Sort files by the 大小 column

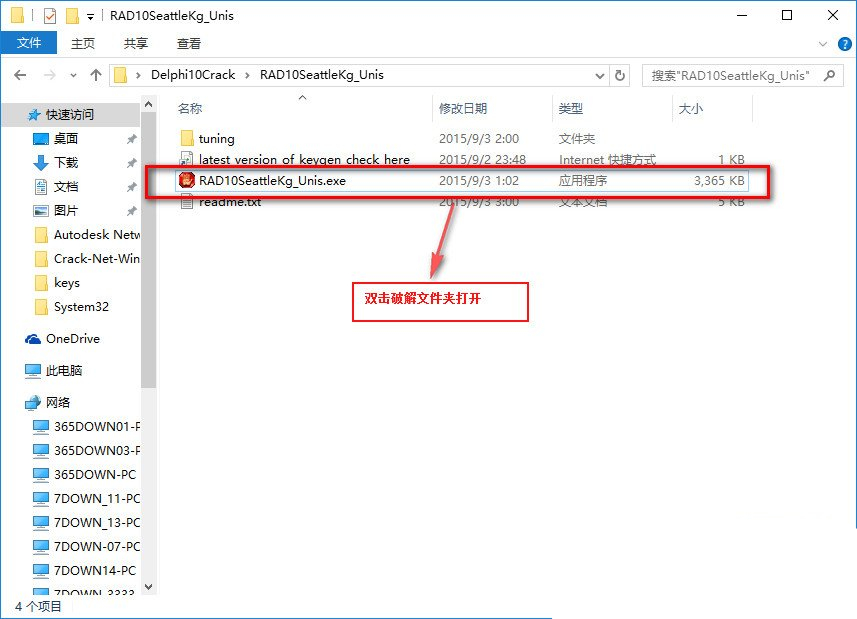pos(690,108)
